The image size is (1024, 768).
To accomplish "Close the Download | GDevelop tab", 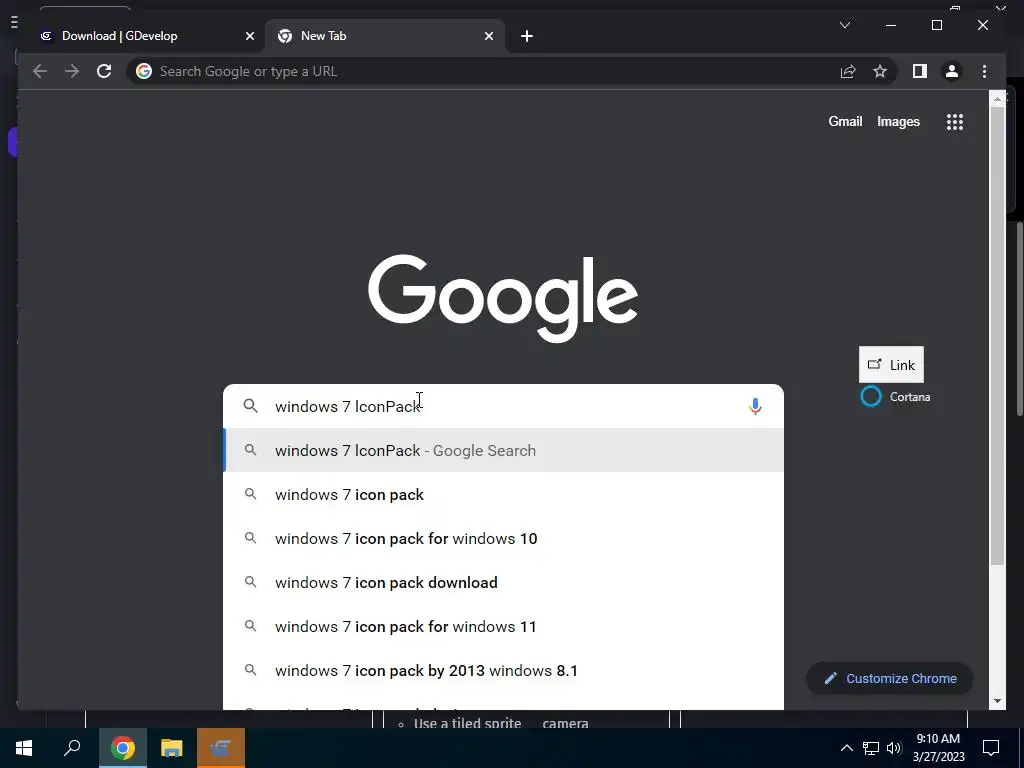I will [x=249, y=36].
